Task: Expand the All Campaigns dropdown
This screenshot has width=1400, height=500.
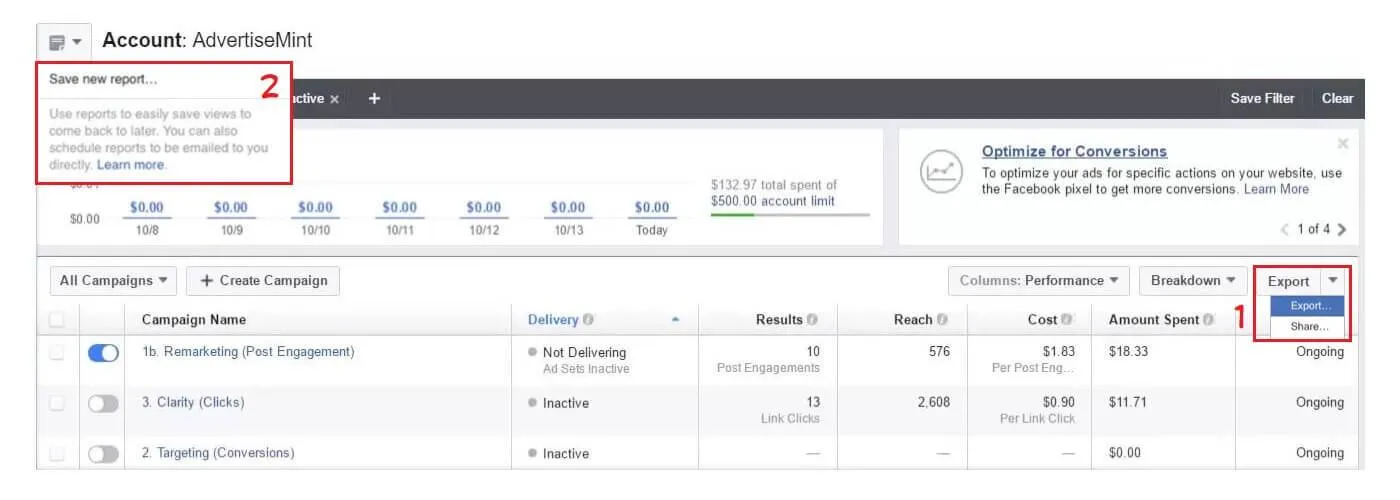Action: (x=113, y=281)
